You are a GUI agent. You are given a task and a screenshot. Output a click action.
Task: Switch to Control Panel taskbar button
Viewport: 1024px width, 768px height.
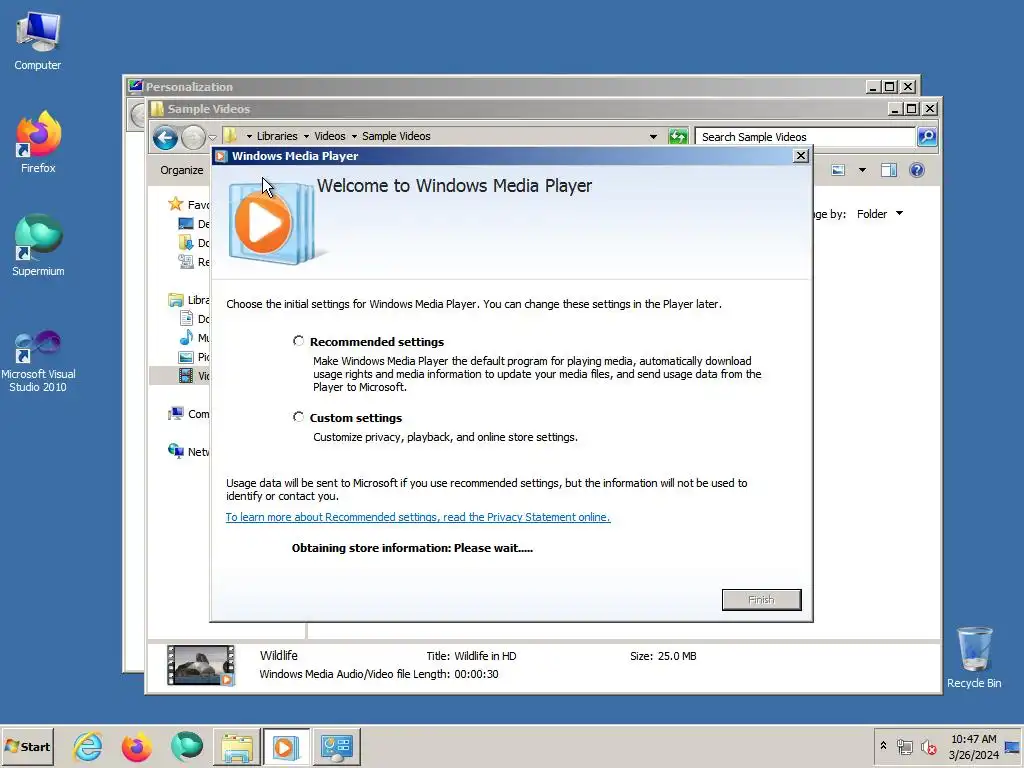337,746
